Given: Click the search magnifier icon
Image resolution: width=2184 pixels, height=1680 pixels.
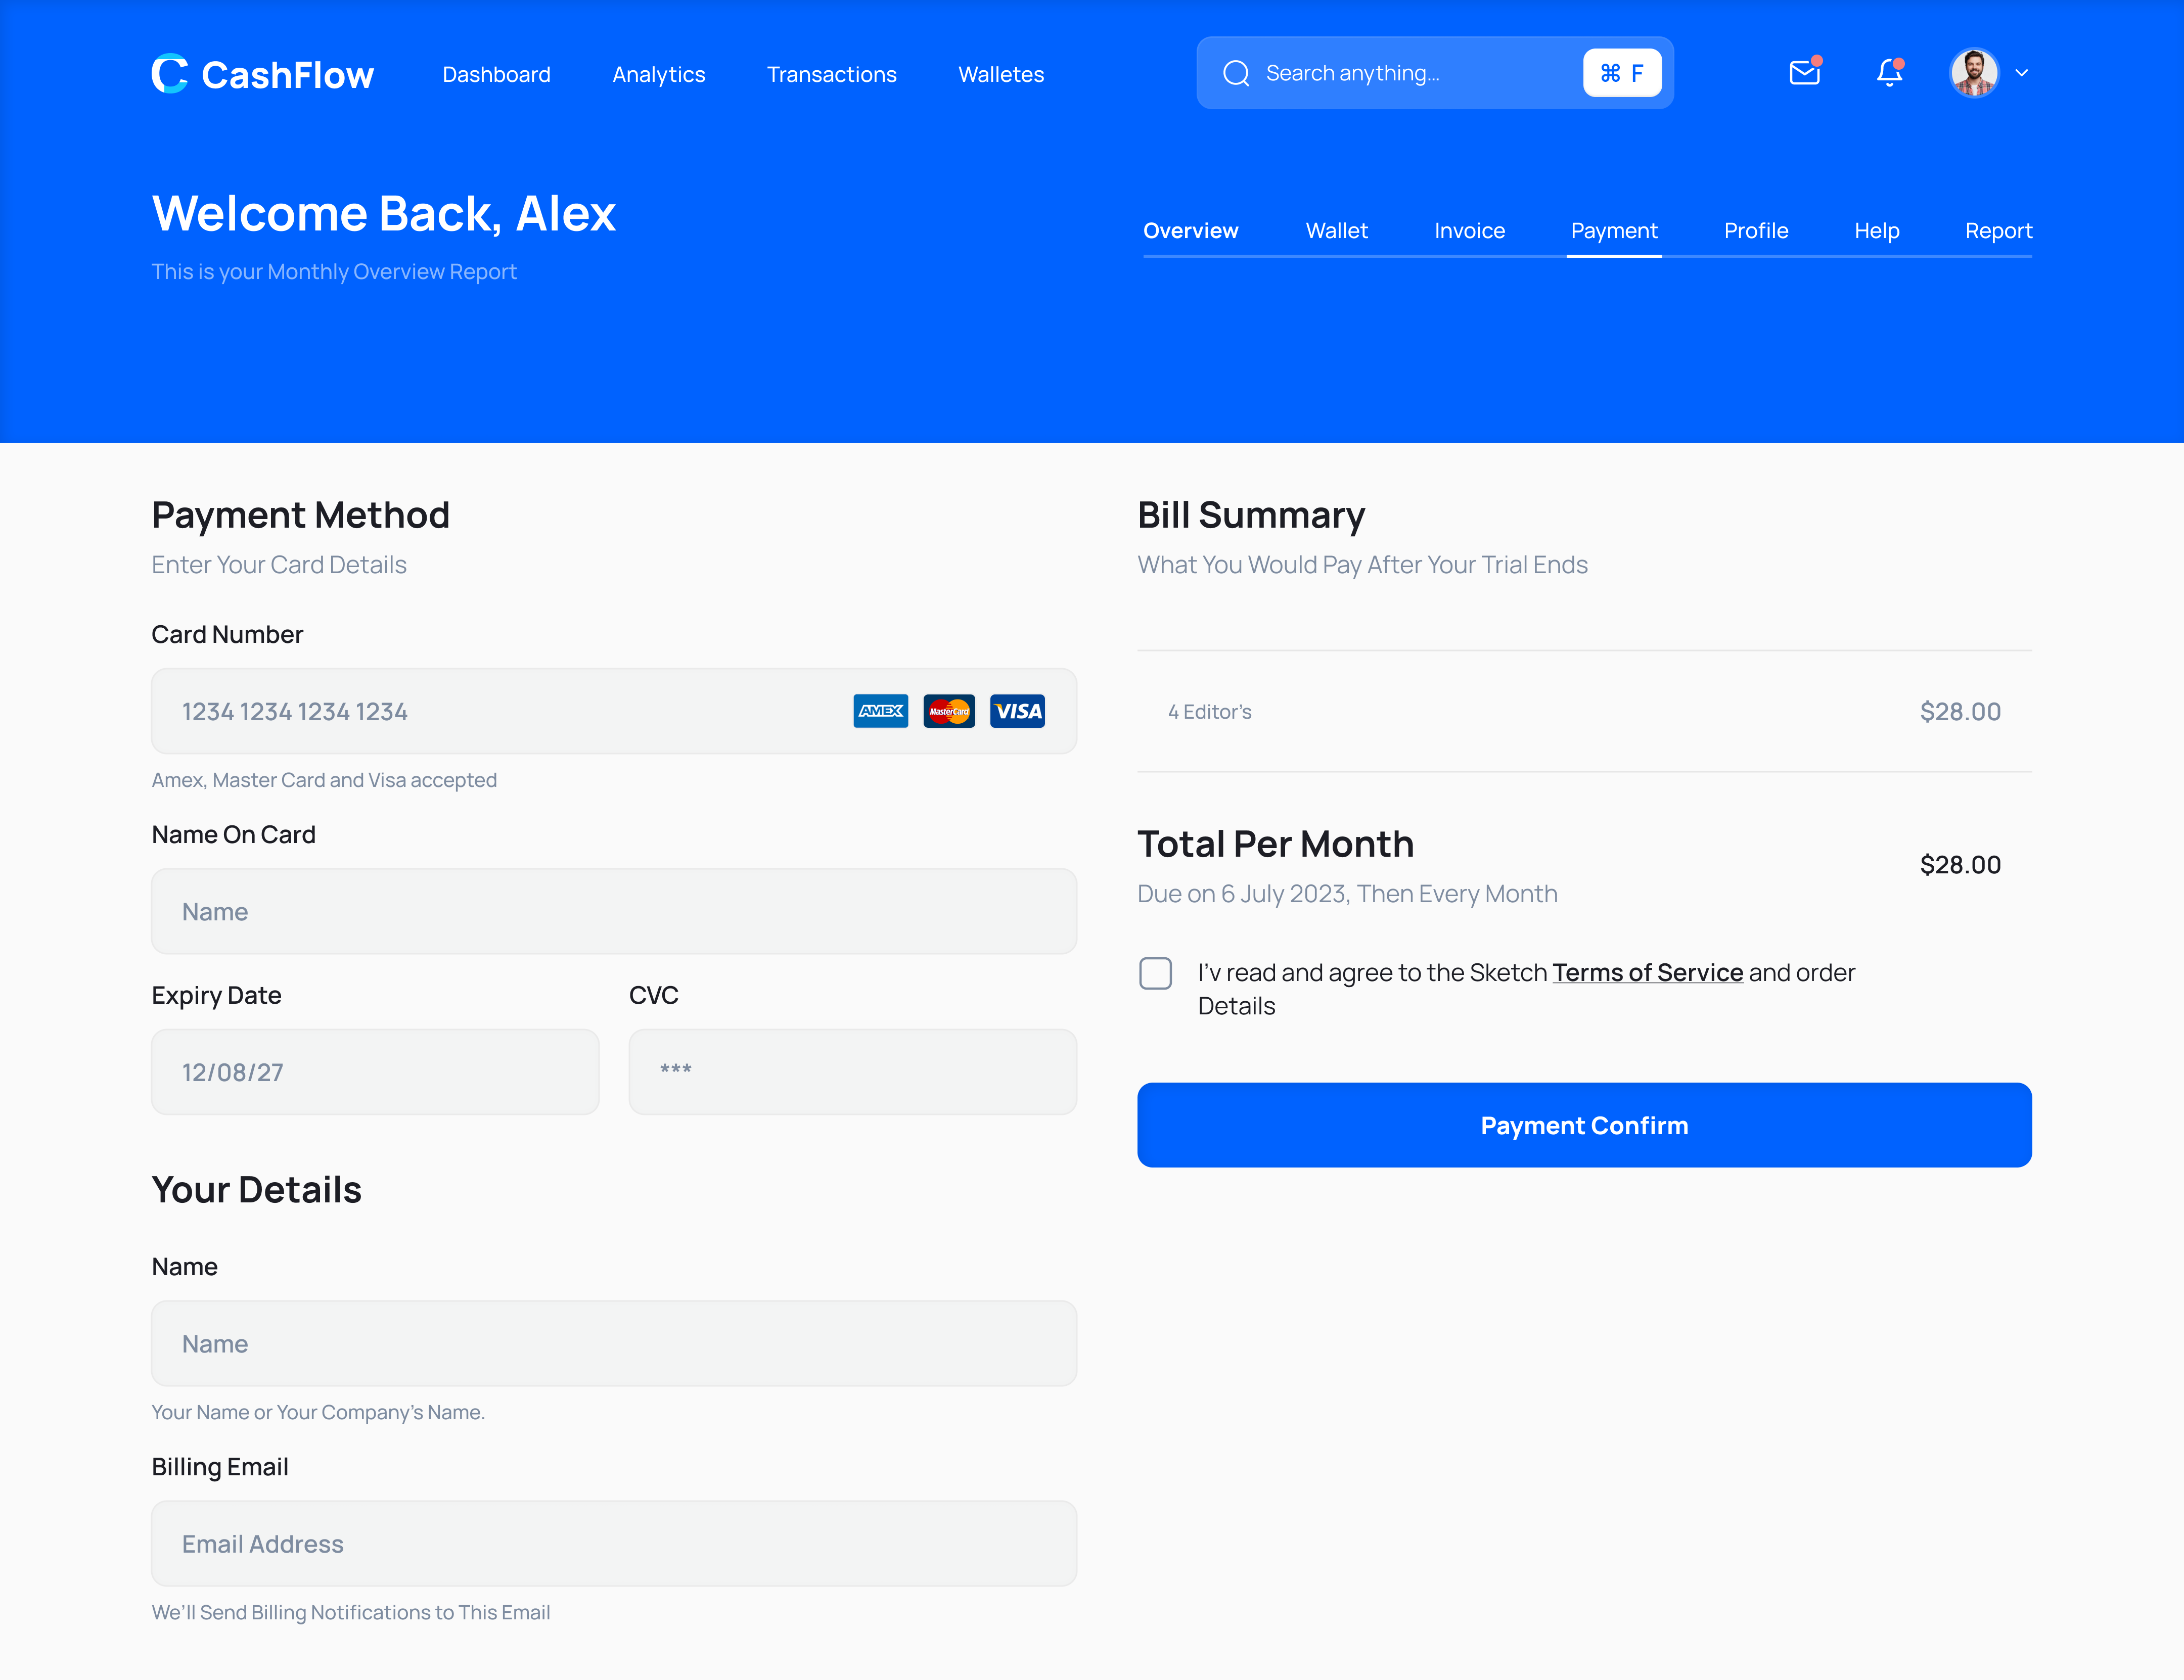Looking at the screenshot, I should (x=1237, y=72).
